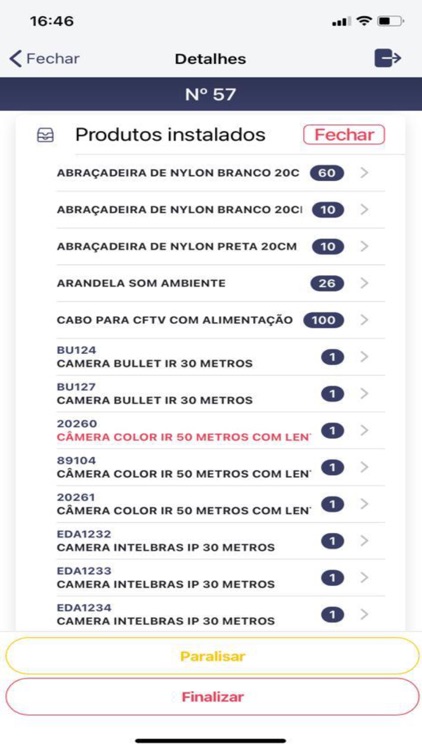The height and width of the screenshot is (750, 422).
Task: Go back using Fechar in header
Action: (44, 59)
